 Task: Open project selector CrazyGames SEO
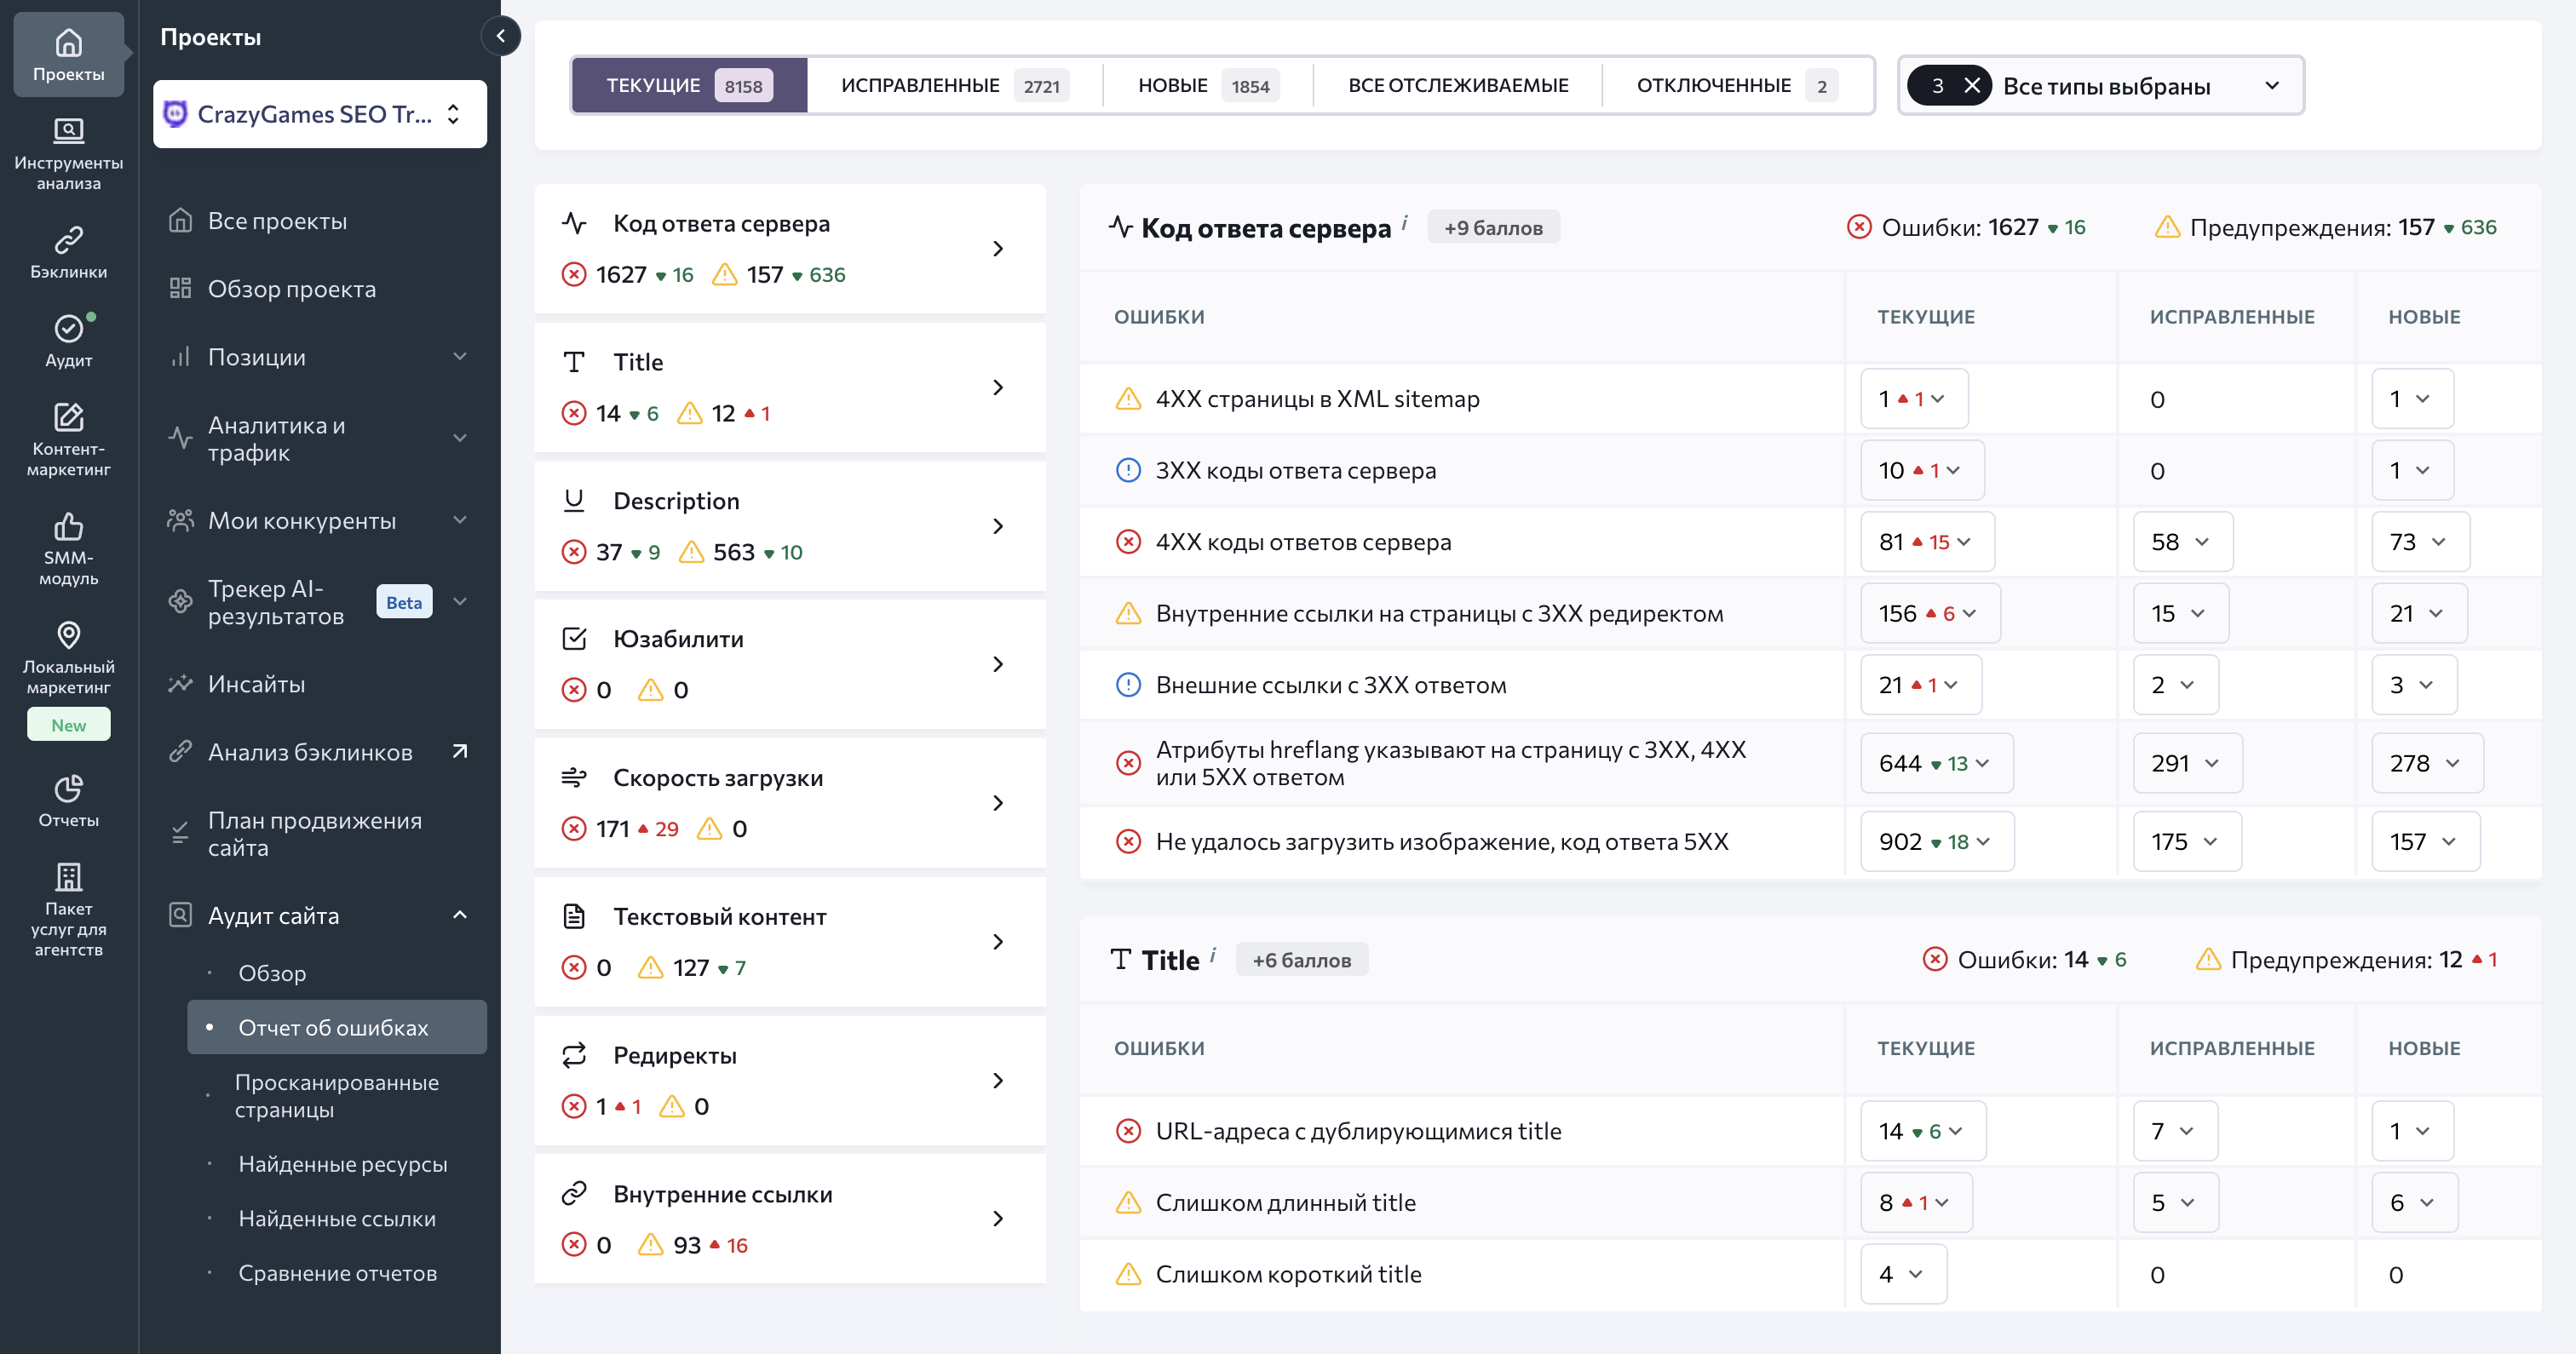(319, 115)
